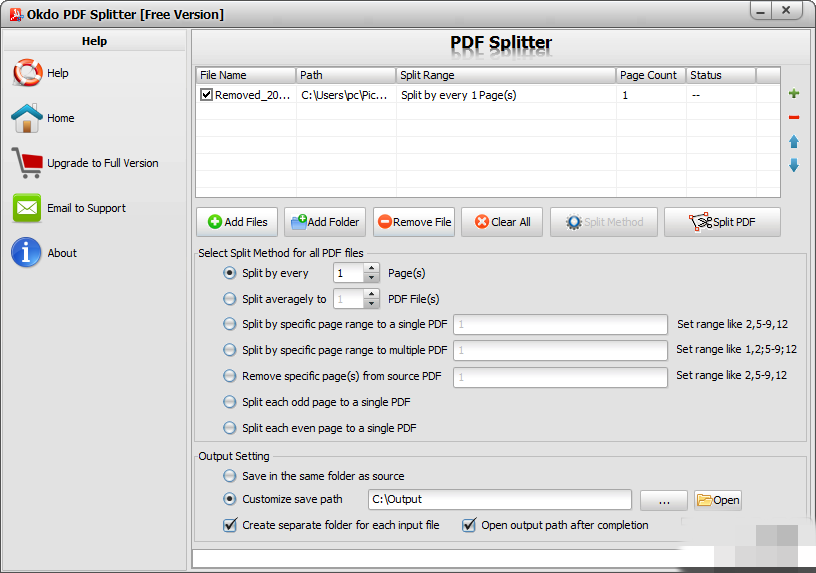This screenshot has height=573, width=816.
Task: Select Save in same folder as source
Action: [230, 476]
